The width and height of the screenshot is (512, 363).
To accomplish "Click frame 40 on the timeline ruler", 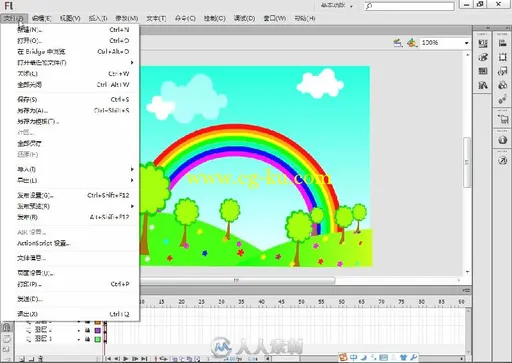I will click(261, 301).
